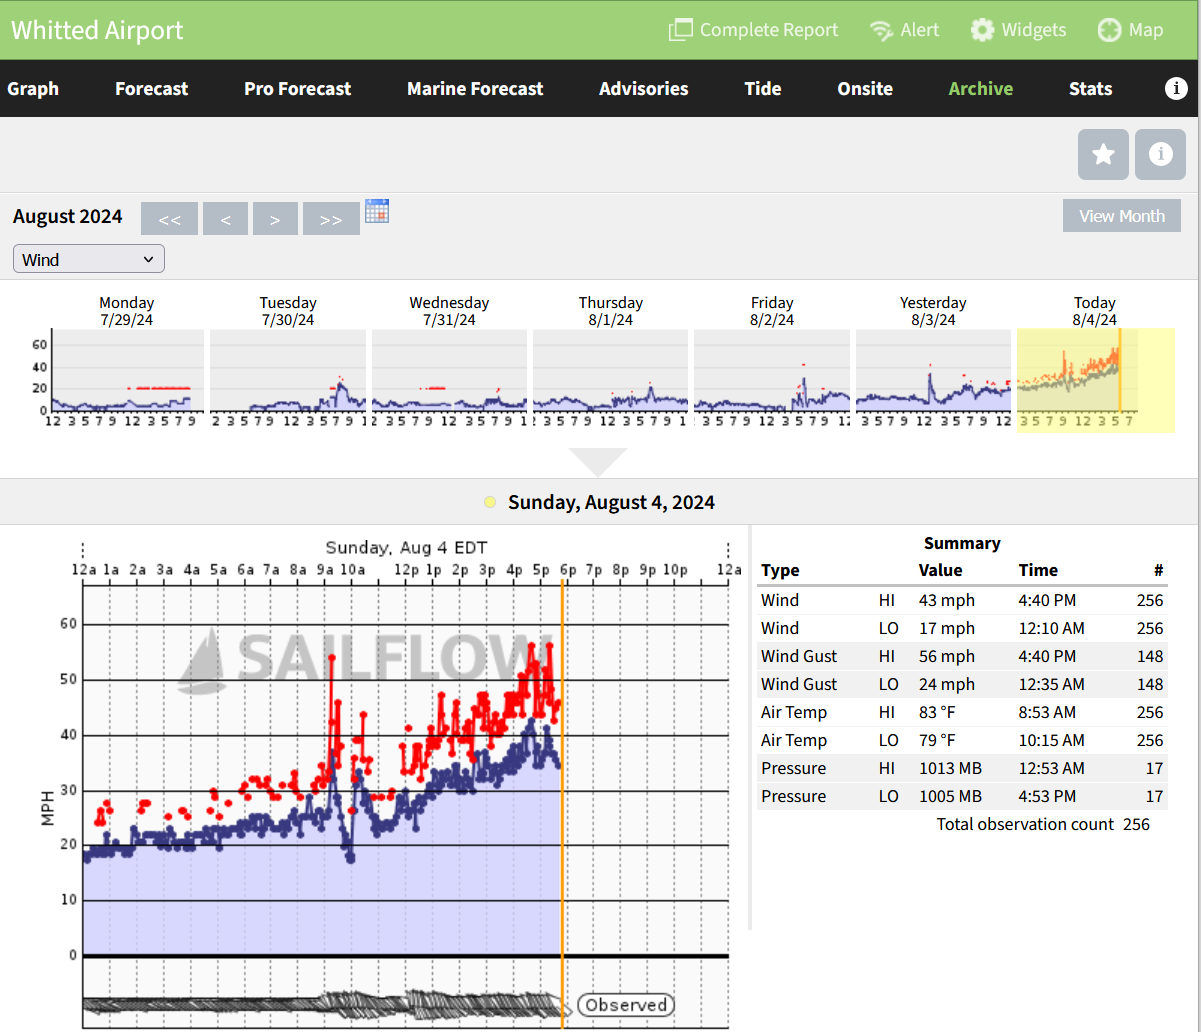Click the Whitted Airport station title

click(97, 30)
